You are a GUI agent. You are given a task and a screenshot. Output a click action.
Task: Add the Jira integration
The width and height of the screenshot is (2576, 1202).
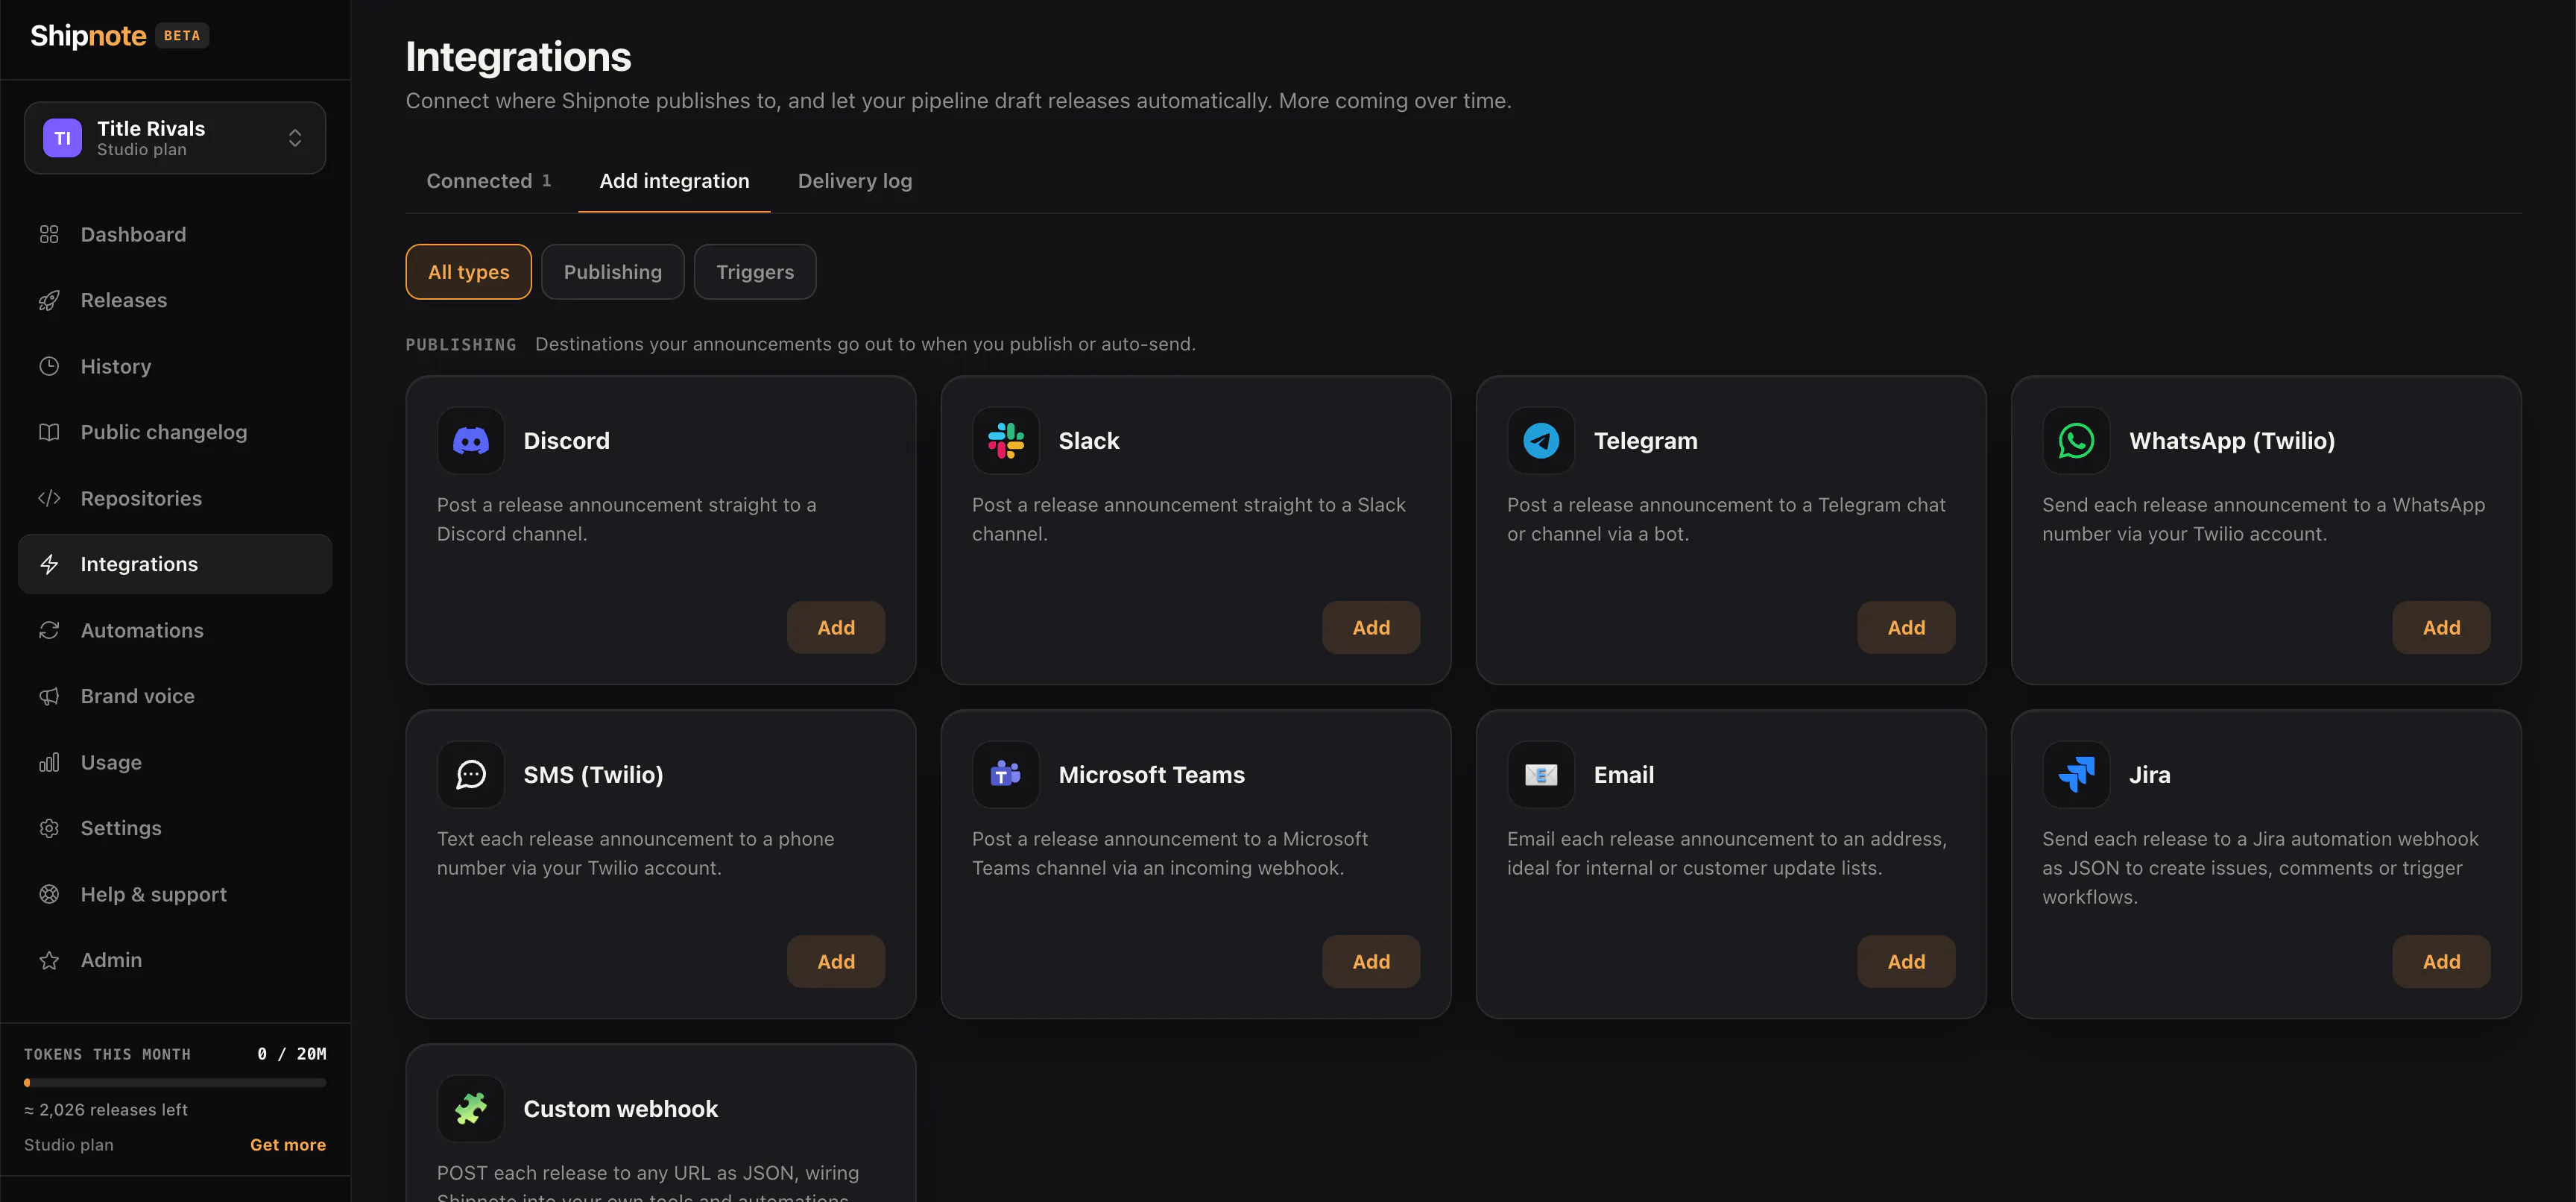point(2441,961)
